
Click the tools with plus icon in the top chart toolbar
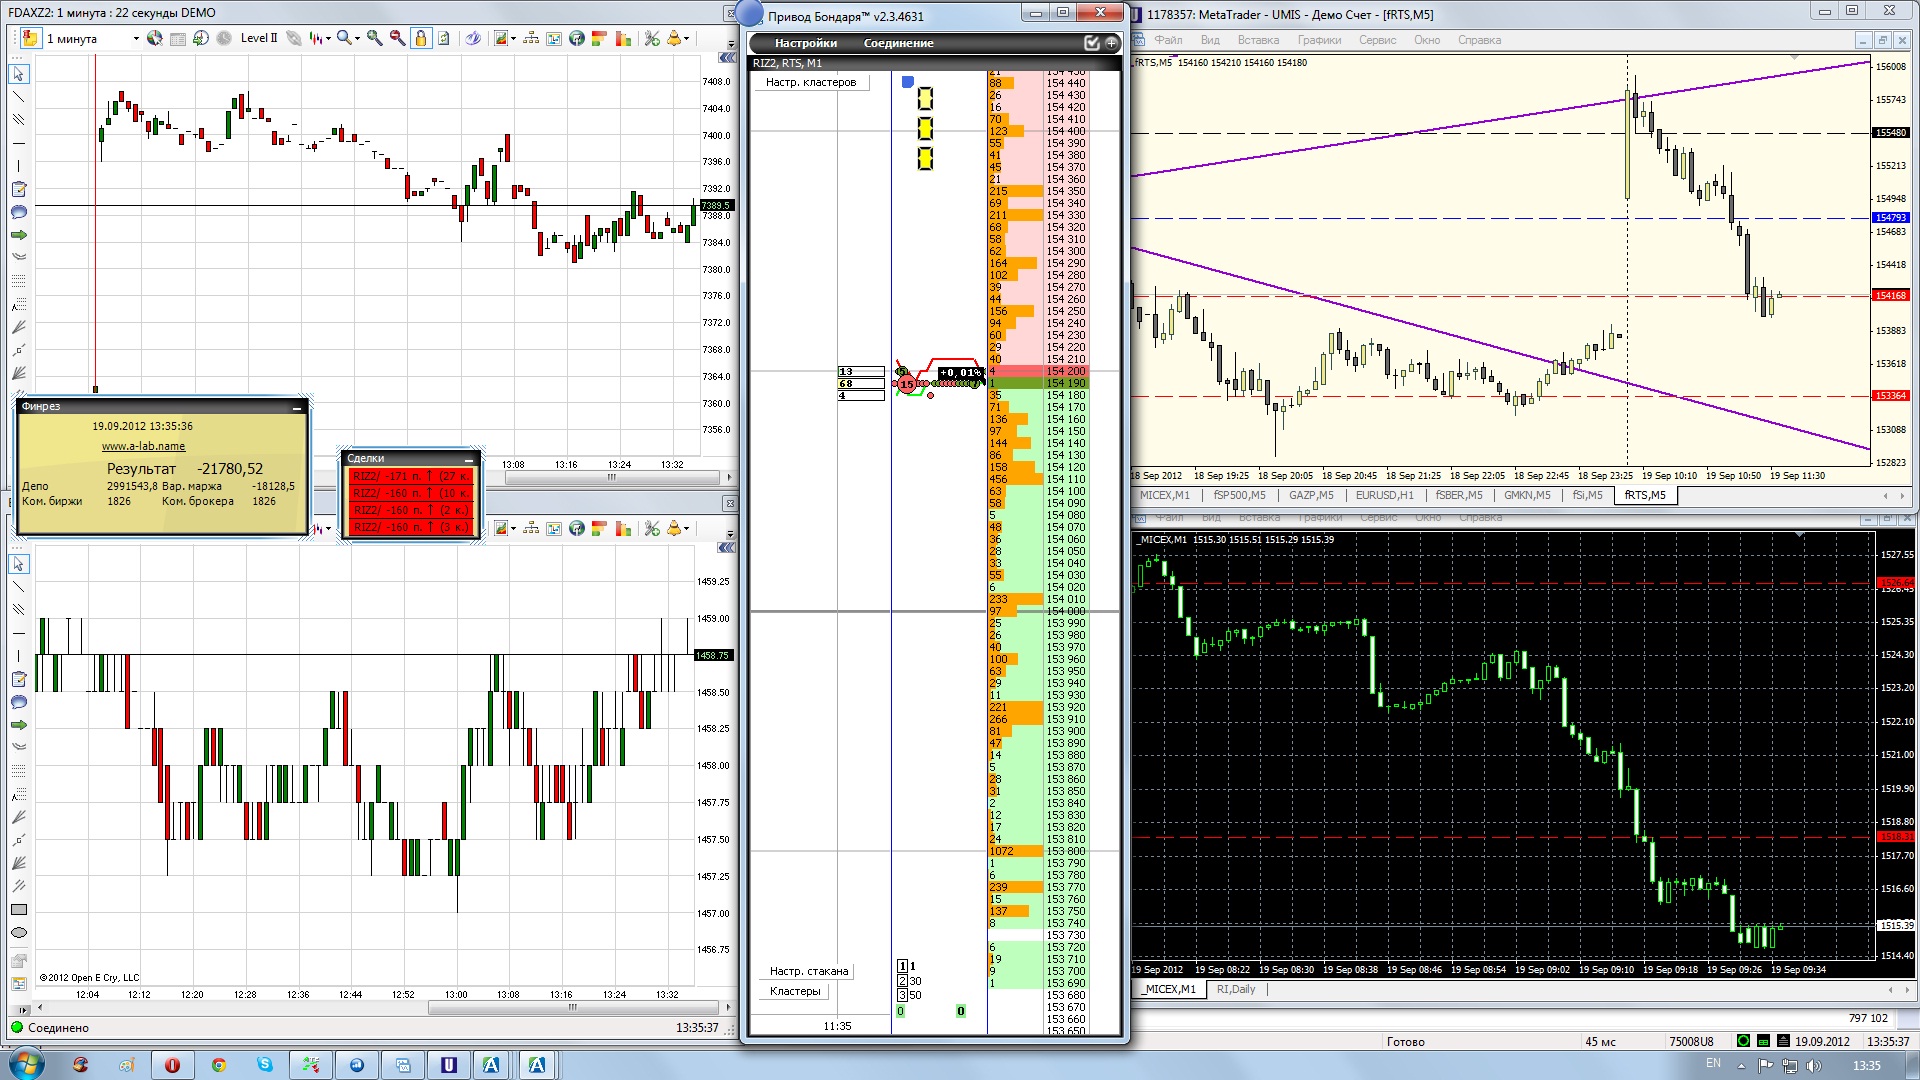tap(652, 38)
